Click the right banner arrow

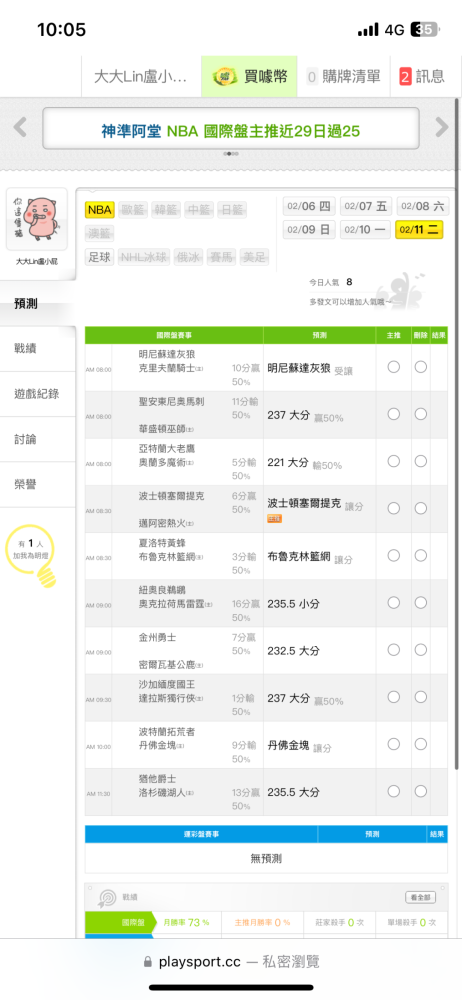[442, 127]
